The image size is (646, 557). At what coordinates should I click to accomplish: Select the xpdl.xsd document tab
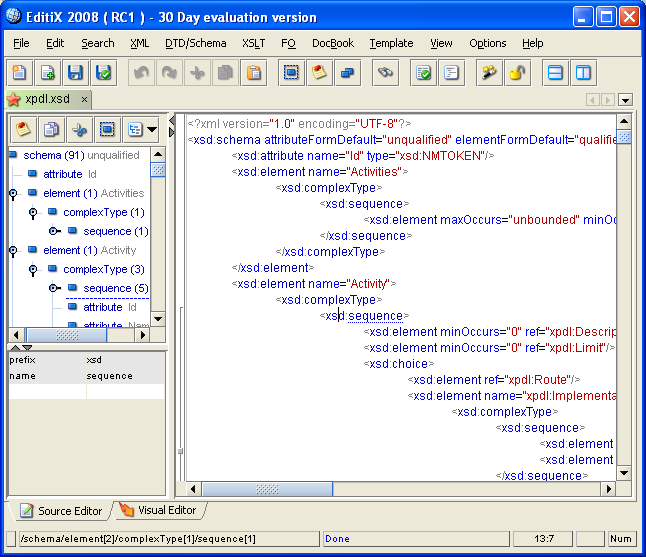47,99
